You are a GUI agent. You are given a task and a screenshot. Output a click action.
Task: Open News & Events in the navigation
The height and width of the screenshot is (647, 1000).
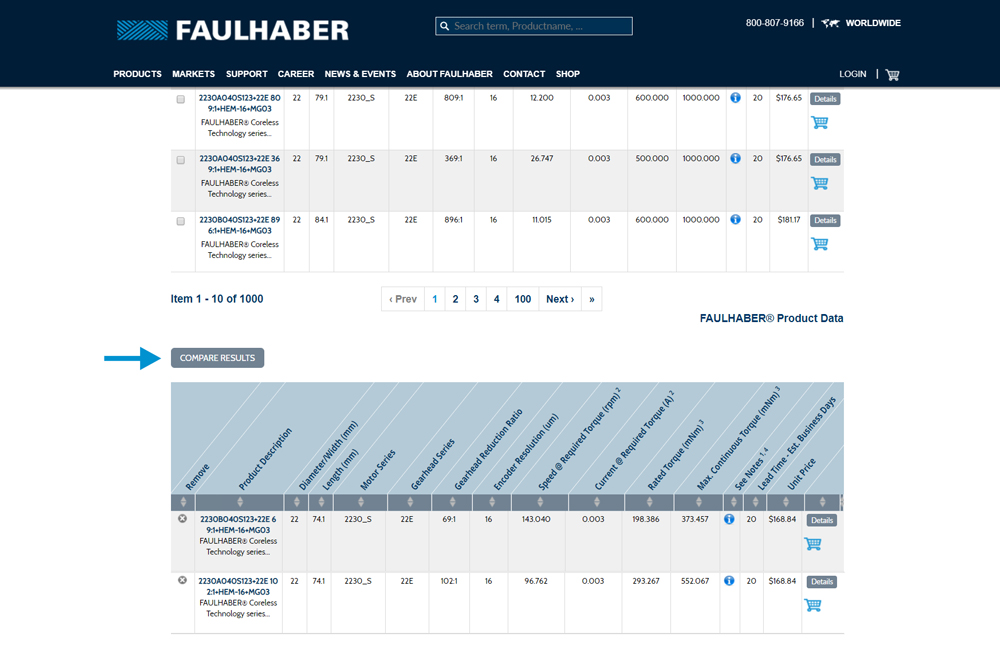(x=360, y=74)
